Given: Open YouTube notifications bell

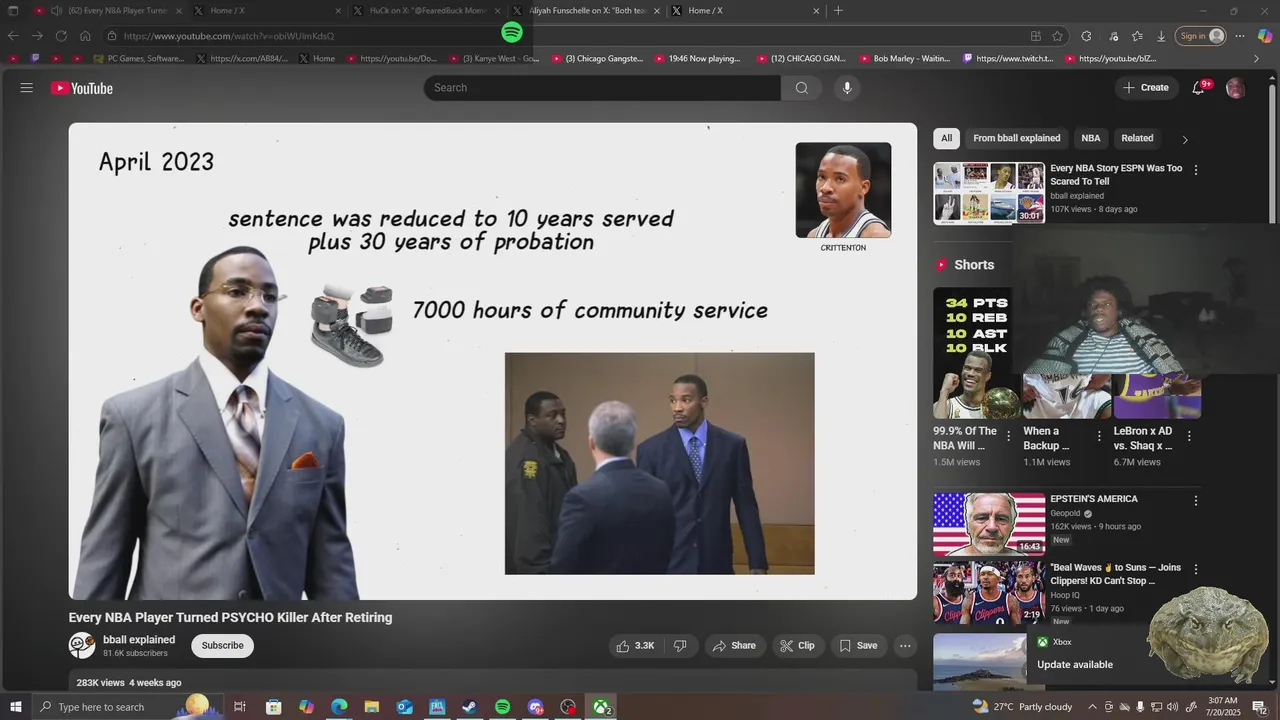Looking at the screenshot, I should tap(1198, 88).
